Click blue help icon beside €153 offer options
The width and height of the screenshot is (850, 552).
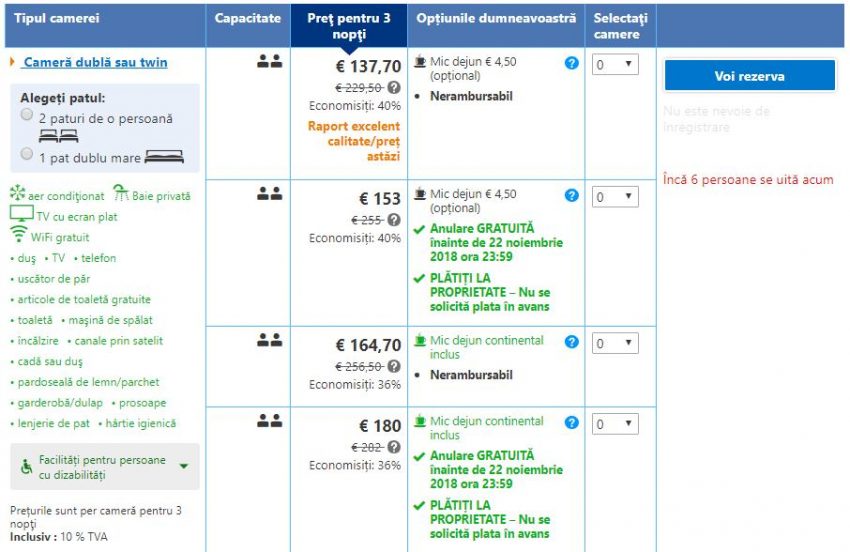(572, 195)
